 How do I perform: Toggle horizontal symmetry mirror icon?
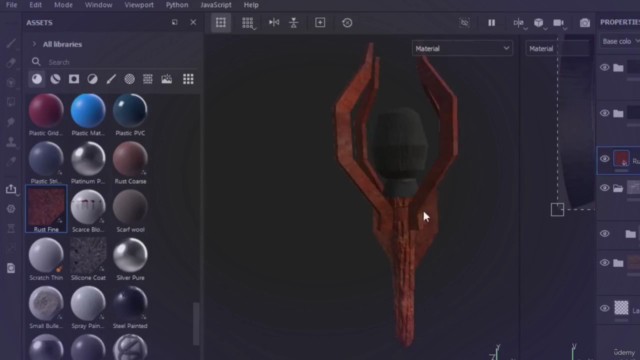point(274,22)
